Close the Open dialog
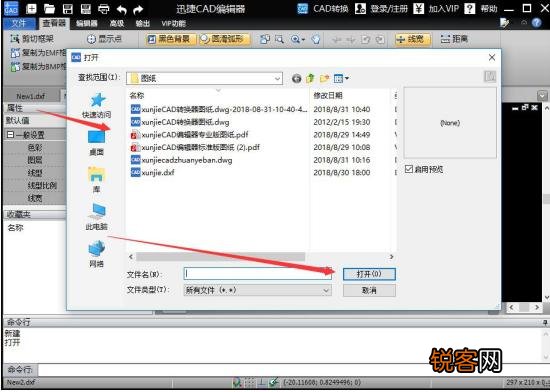The width and height of the screenshot is (550, 392). coord(492,57)
